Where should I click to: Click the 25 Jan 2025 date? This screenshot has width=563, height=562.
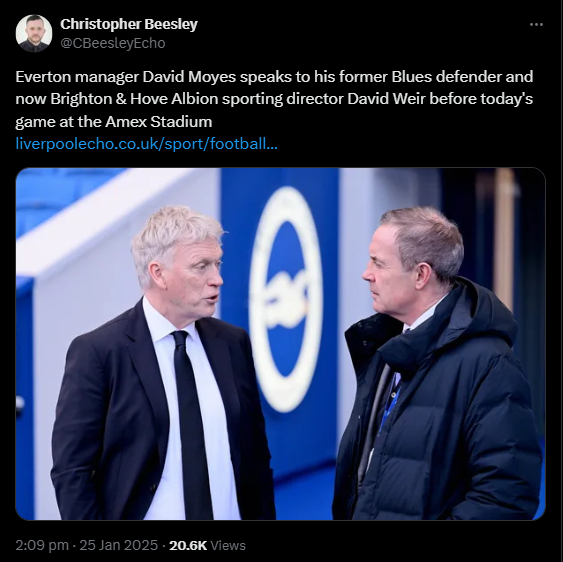118,545
